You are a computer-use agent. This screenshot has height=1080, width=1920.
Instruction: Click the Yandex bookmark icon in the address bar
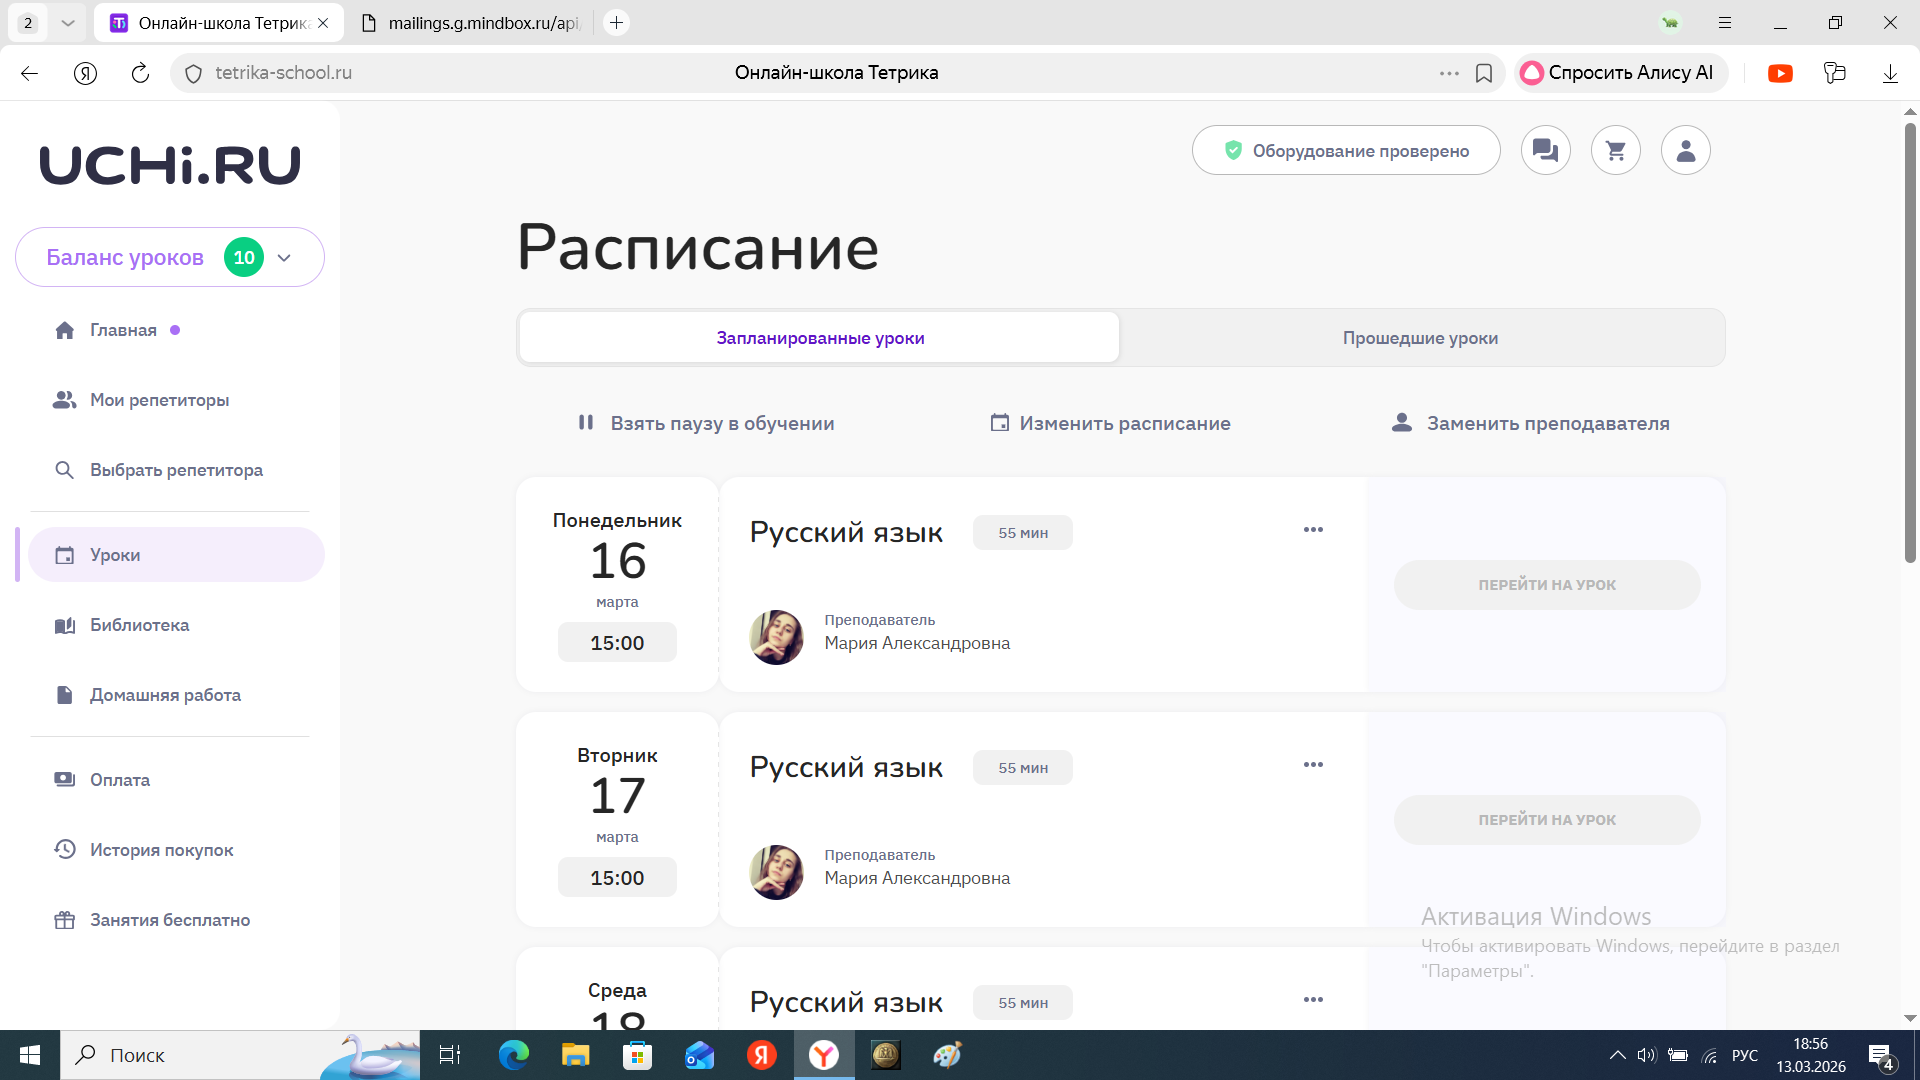1484,73
